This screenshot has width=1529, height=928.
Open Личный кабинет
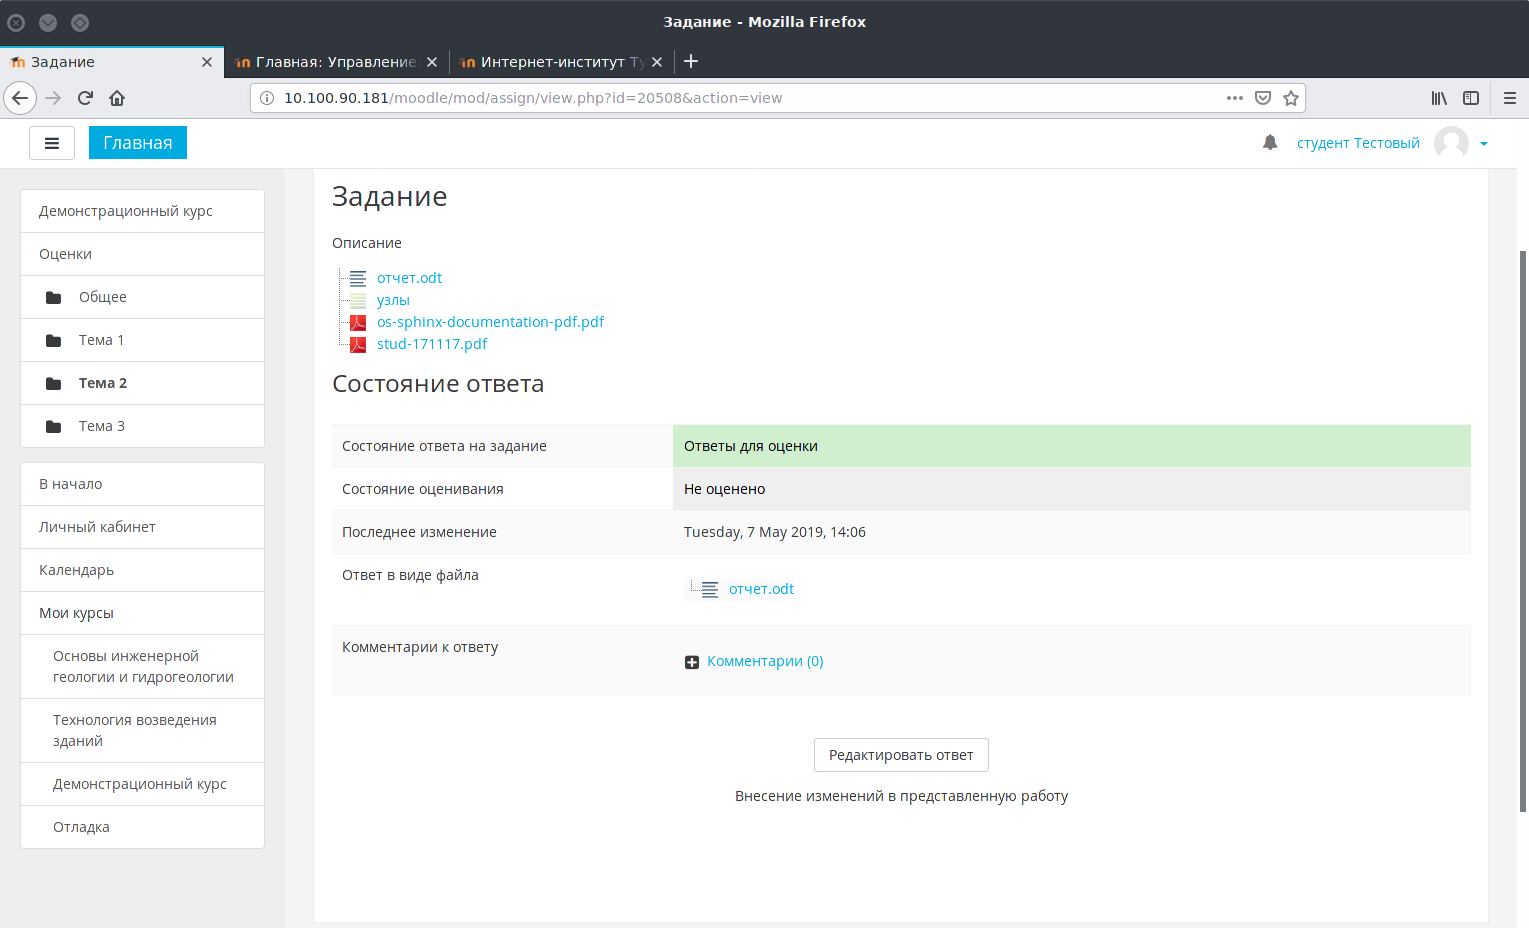coord(142,527)
